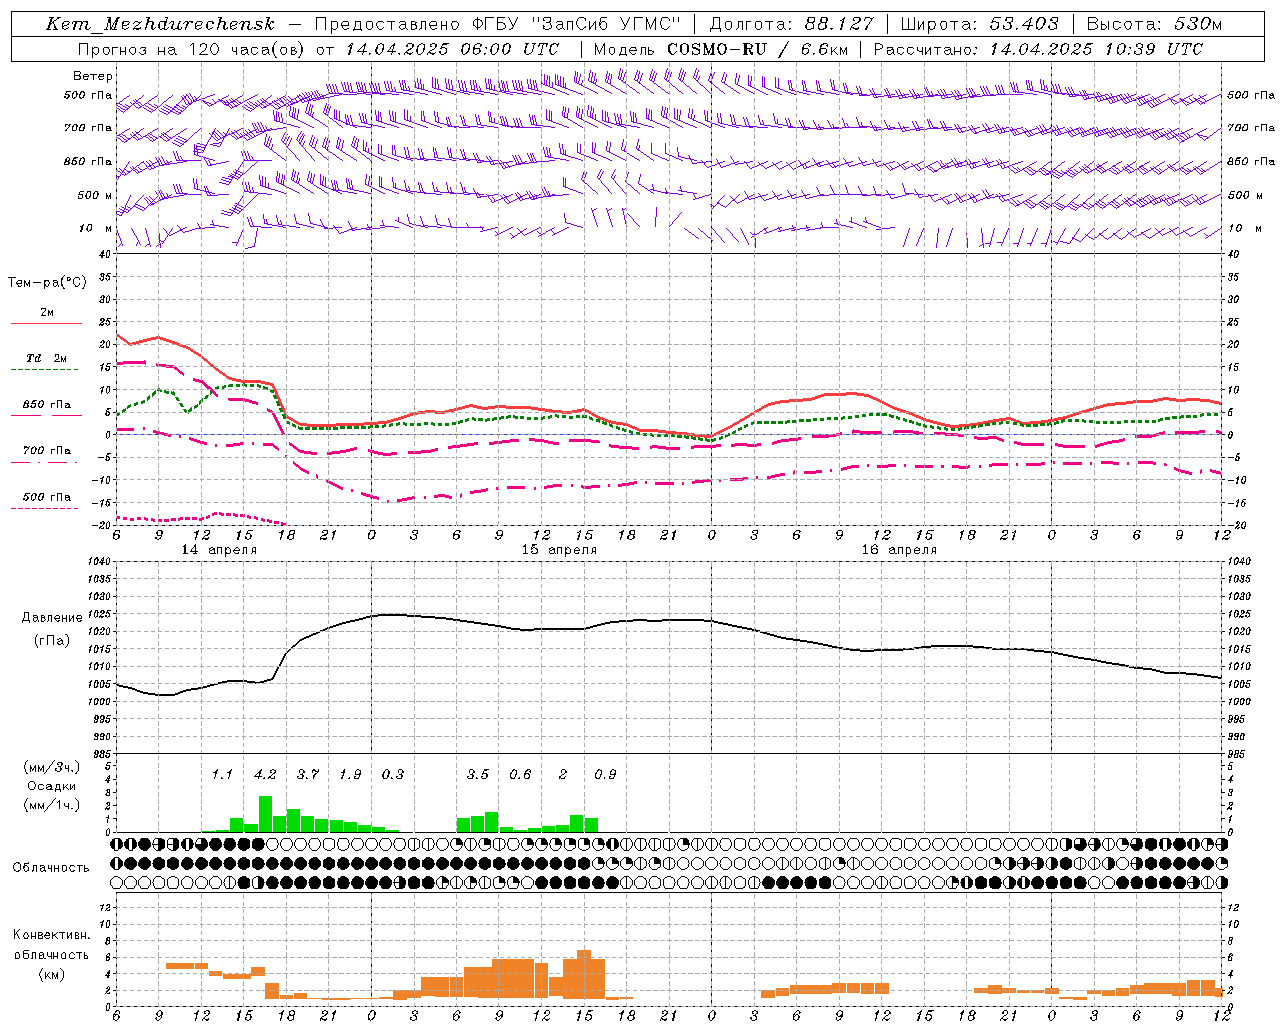The height and width of the screenshot is (1024, 1280).
Task: Select the "(мм/3ч.)" precipitation unit label
Action: point(51,767)
